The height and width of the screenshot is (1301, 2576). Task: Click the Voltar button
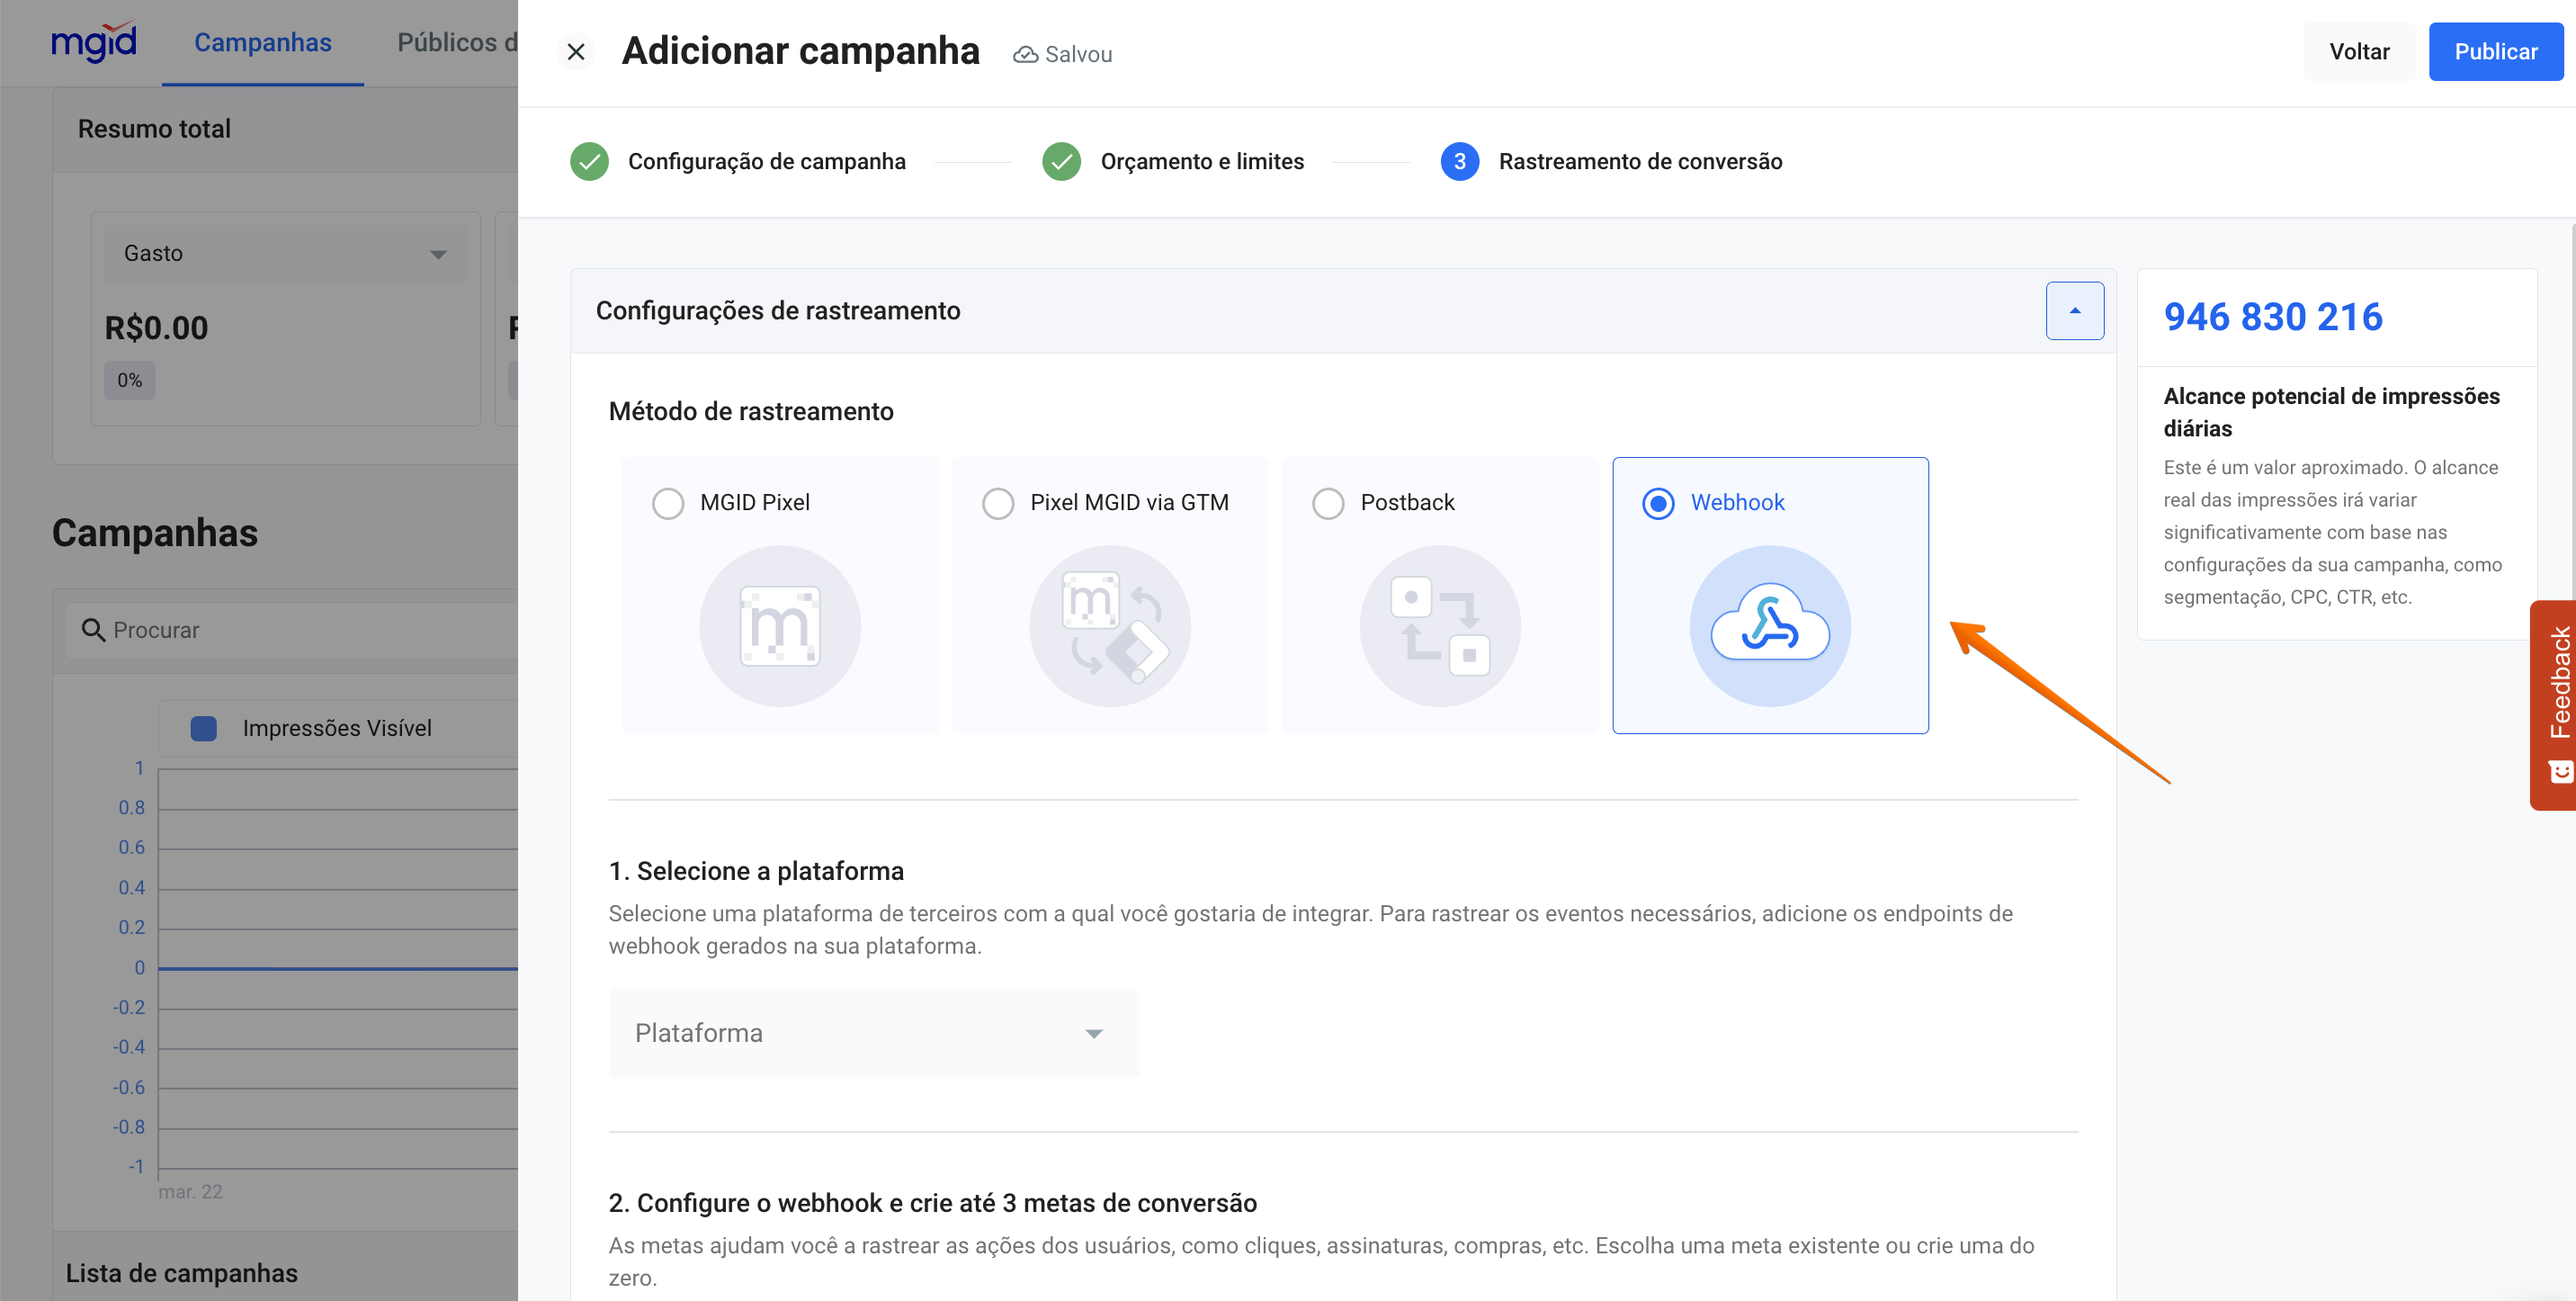coord(2358,52)
